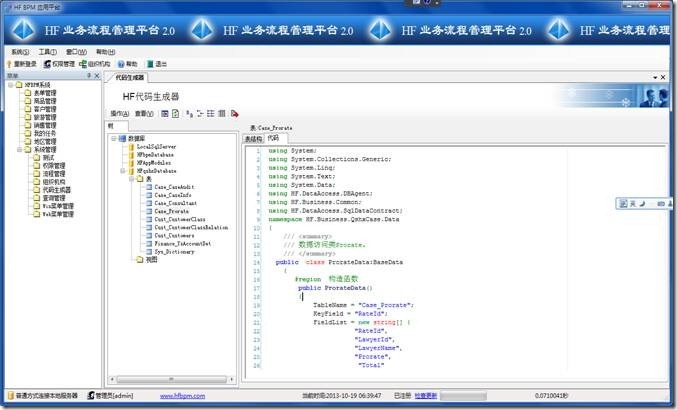Click the 重新登录 toolbar button
Viewport: 677px width, 410px height.
coord(22,64)
